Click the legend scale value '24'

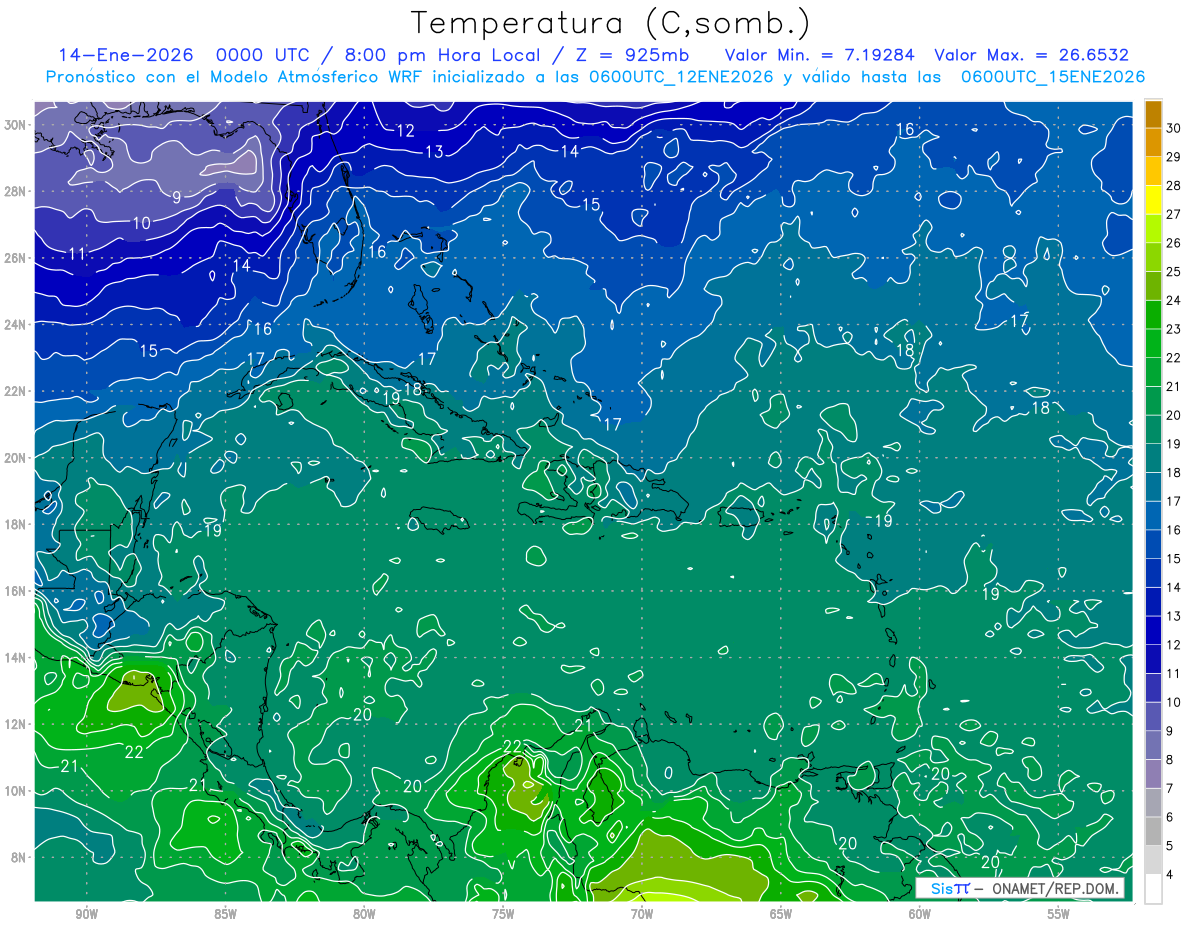(x=1174, y=301)
